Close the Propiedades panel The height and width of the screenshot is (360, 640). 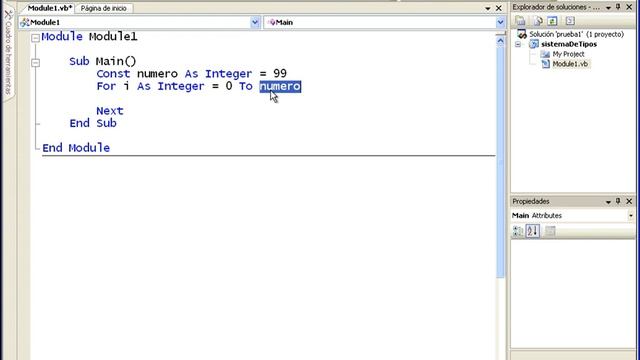pos(629,201)
